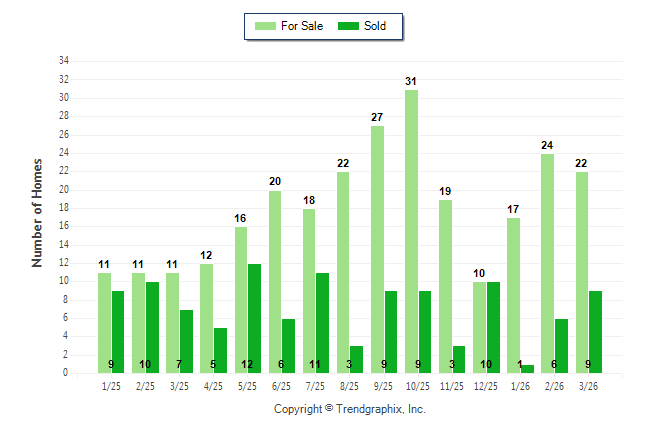The width and height of the screenshot is (646, 434).
Task: Click the 7/25 x-axis label
Action: click(315, 385)
